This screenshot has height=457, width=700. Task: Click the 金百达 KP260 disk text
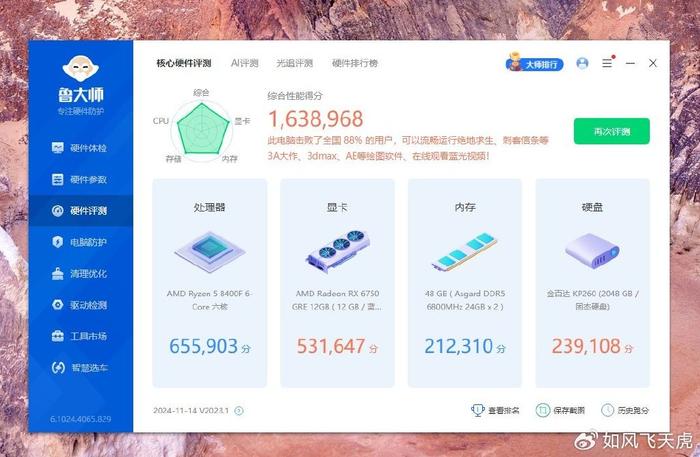tap(592, 300)
